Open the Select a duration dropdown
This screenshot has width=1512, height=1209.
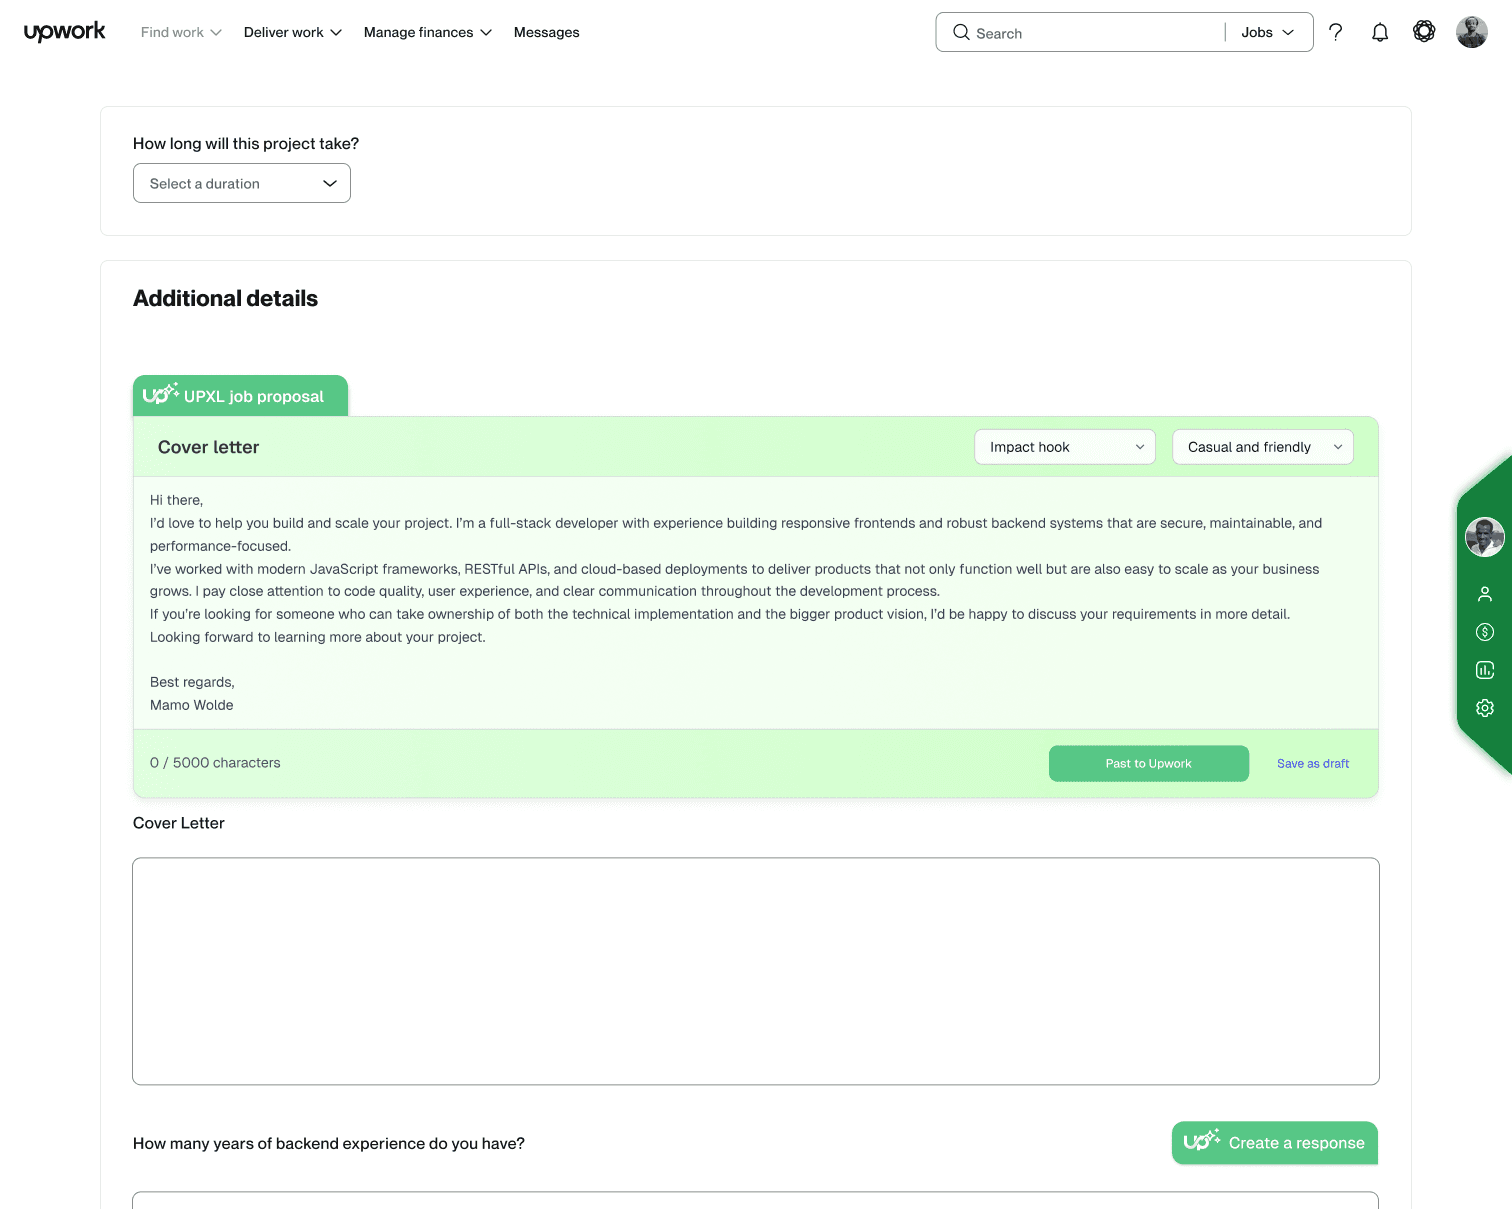[x=242, y=183]
